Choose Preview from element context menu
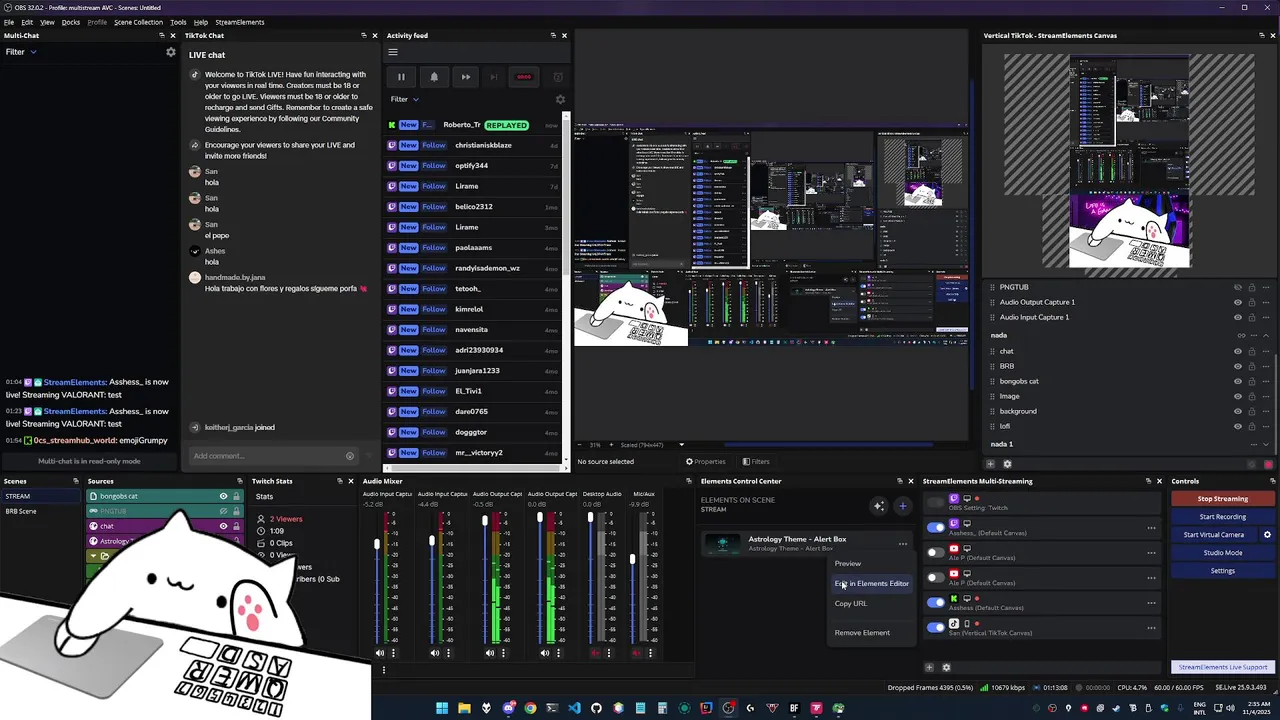This screenshot has width=1280, height=720. 848,563
